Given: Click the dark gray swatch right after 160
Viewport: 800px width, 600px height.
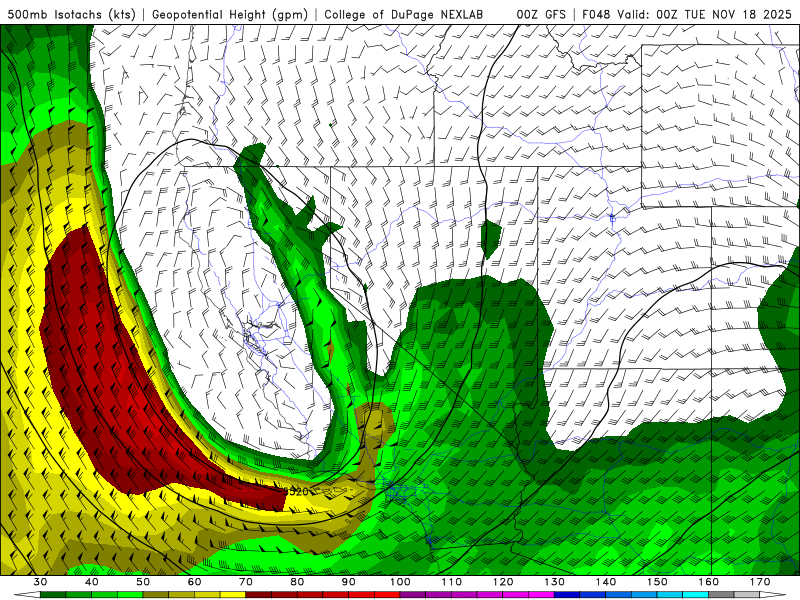Looking at the screenshot, I should 721,595.
